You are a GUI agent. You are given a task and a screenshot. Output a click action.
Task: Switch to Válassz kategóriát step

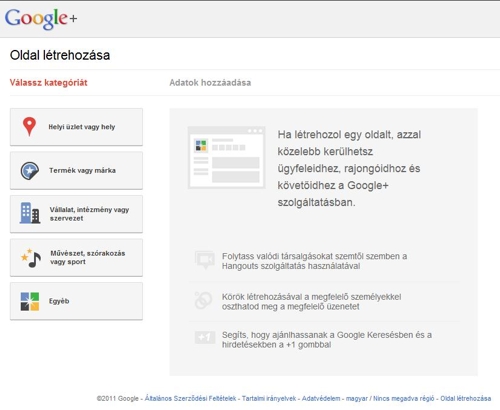tap(48, 83)
